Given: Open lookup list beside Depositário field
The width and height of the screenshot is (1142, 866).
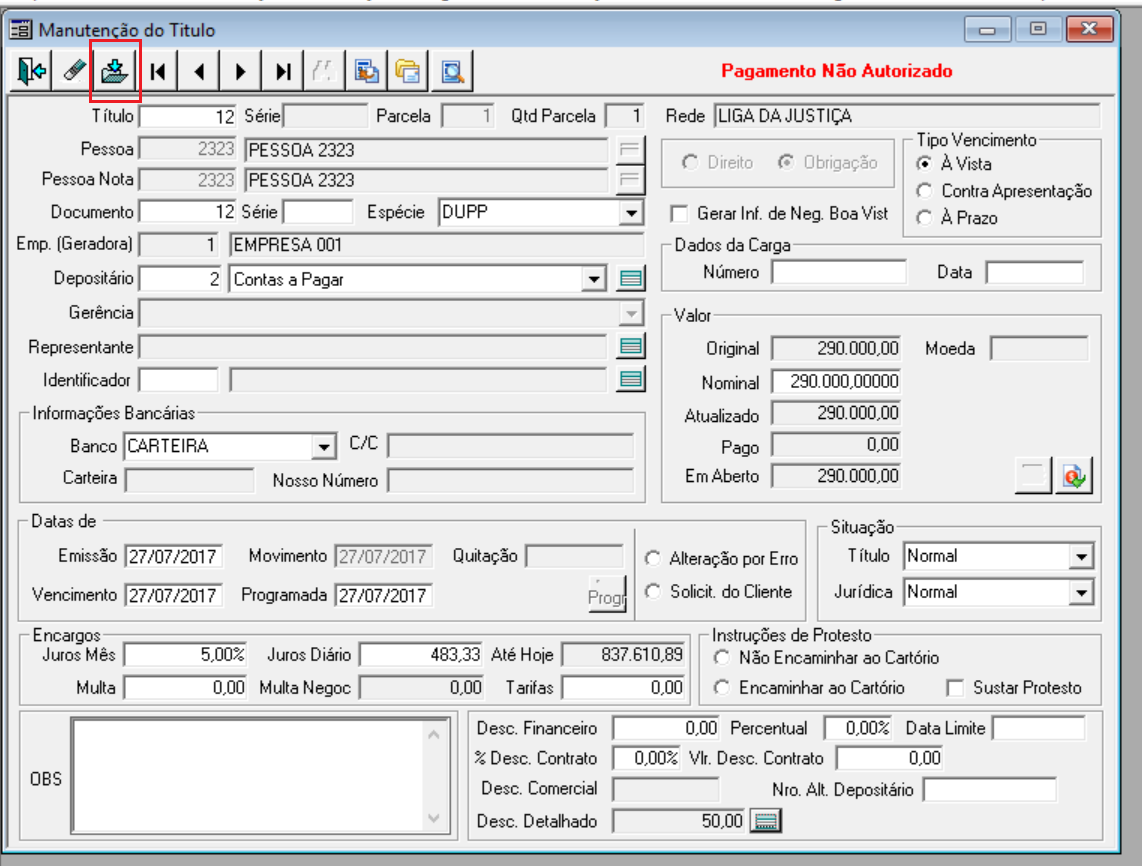Looking at the screenshot, I should click(x=631, y=279).
